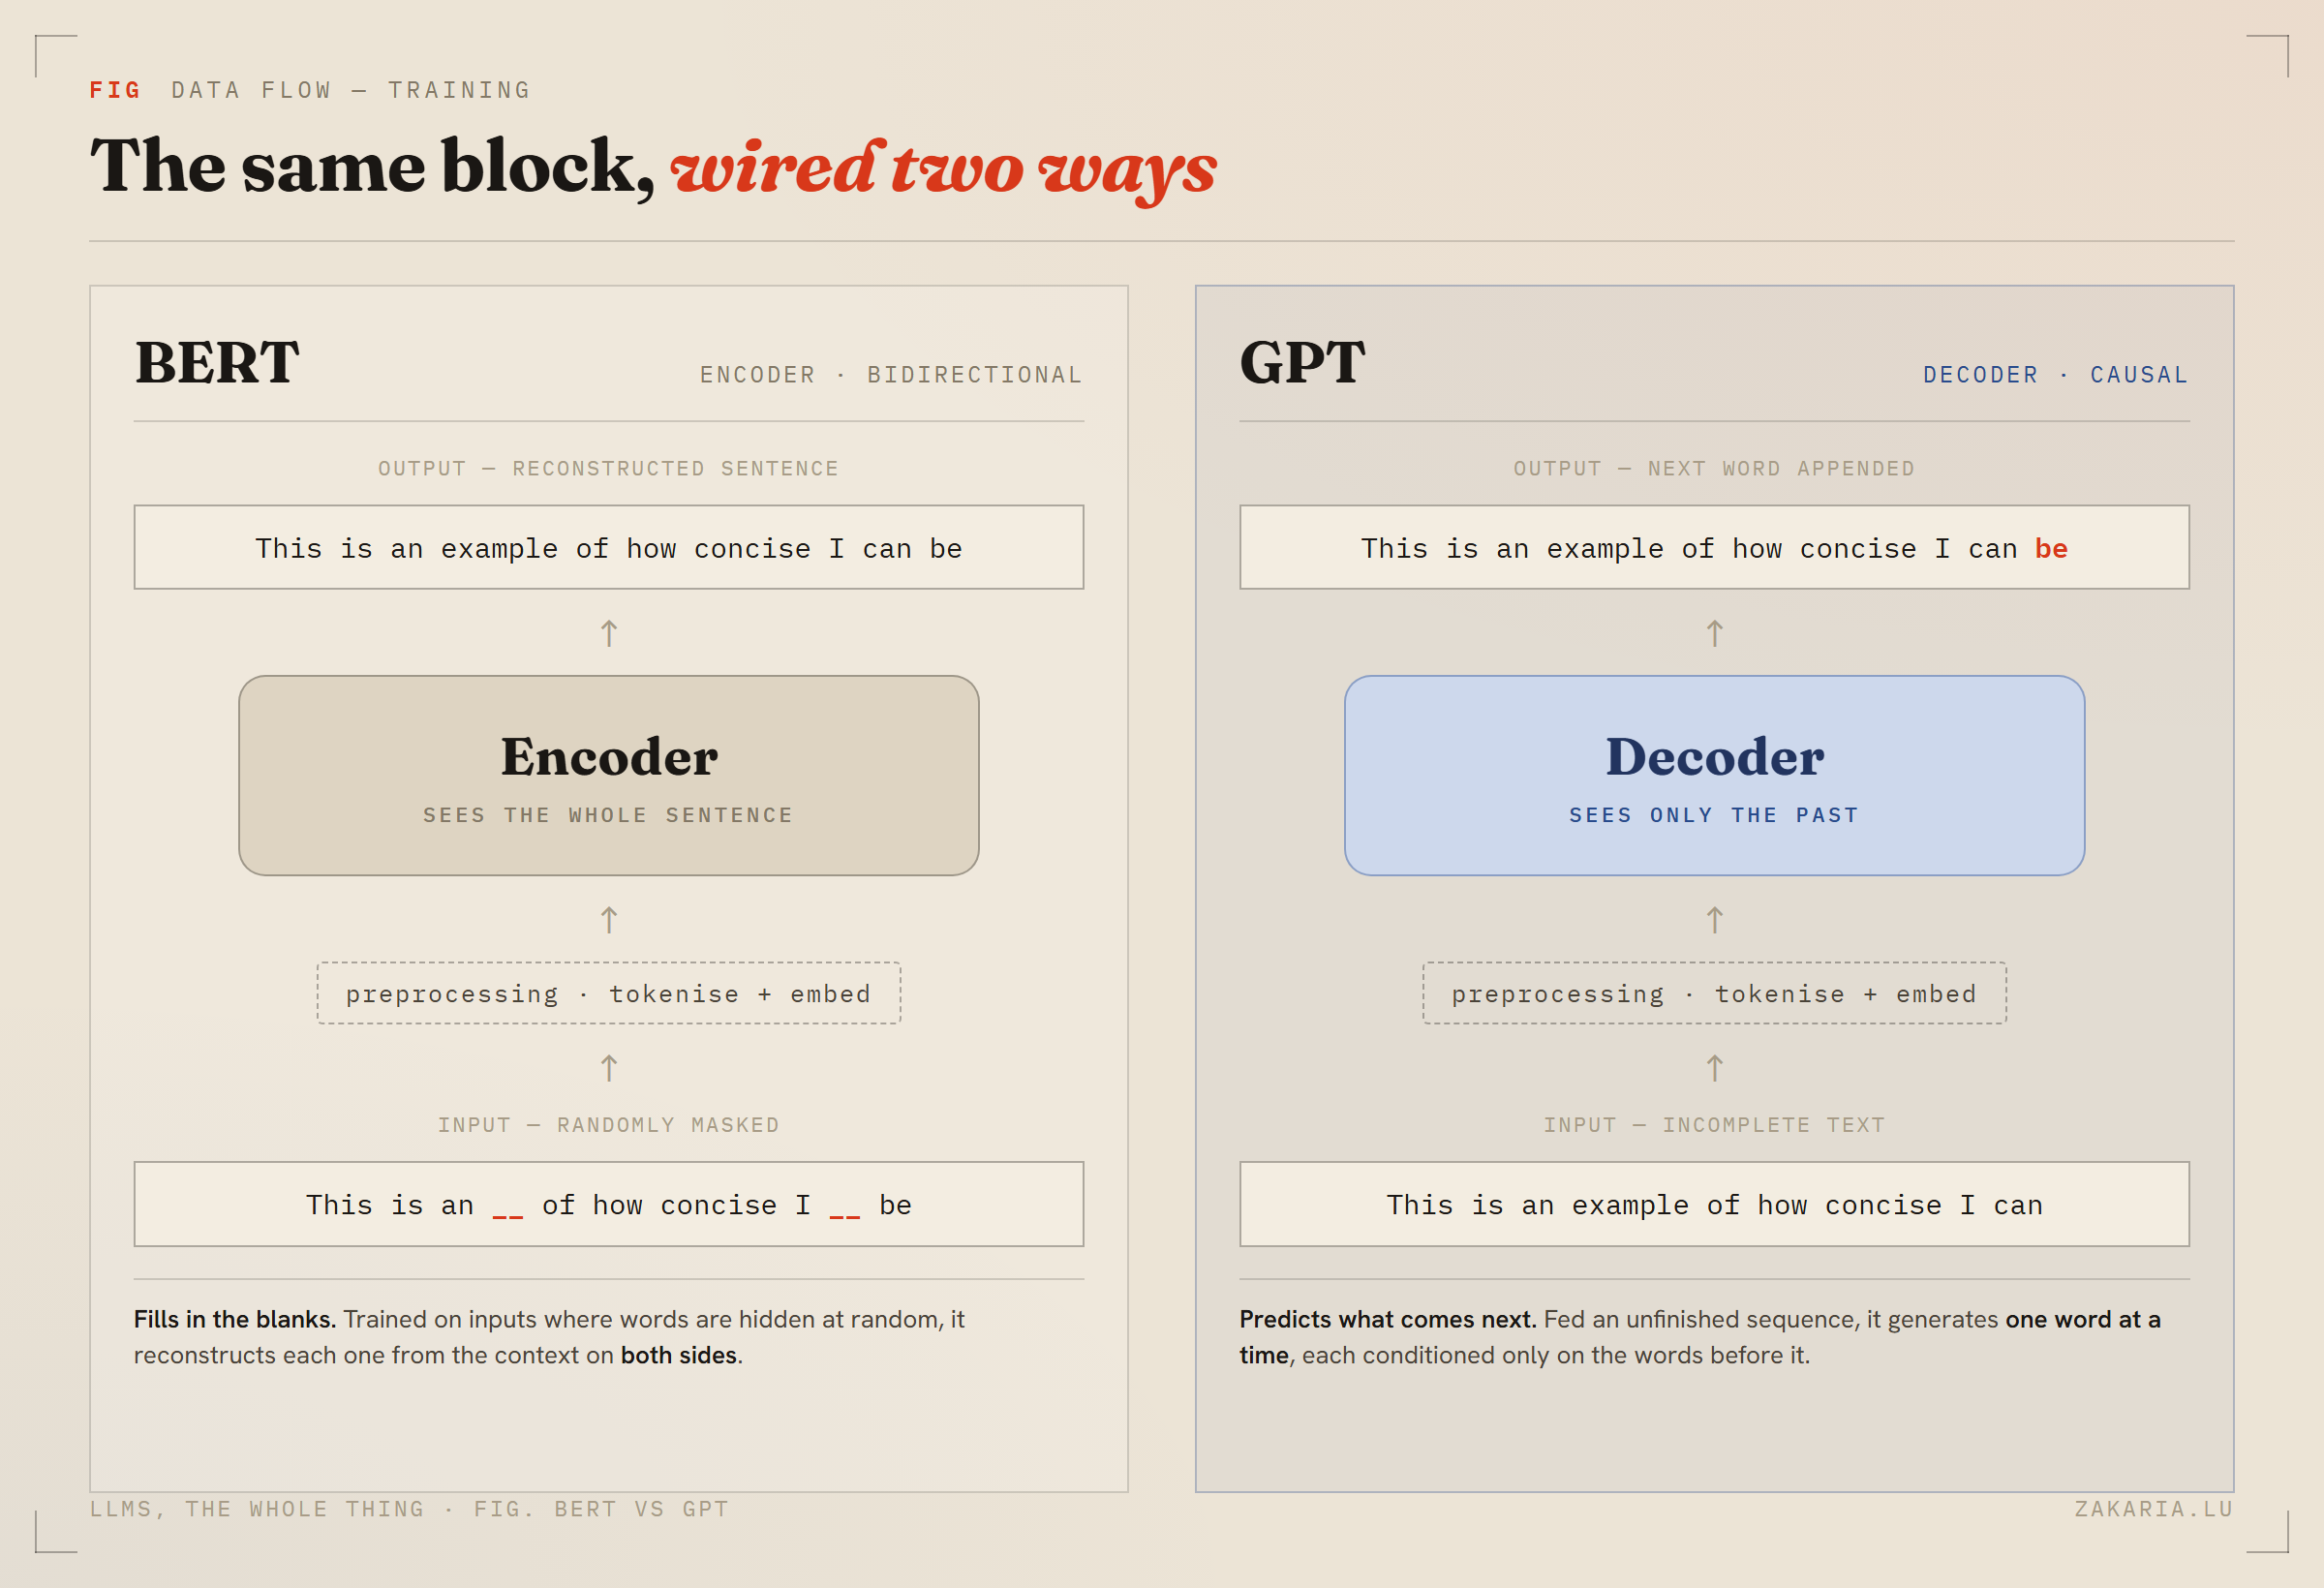Click bold 'Fills in the blanks.' text
Screen dimensions: 2324x1588
coord(235,1319)
